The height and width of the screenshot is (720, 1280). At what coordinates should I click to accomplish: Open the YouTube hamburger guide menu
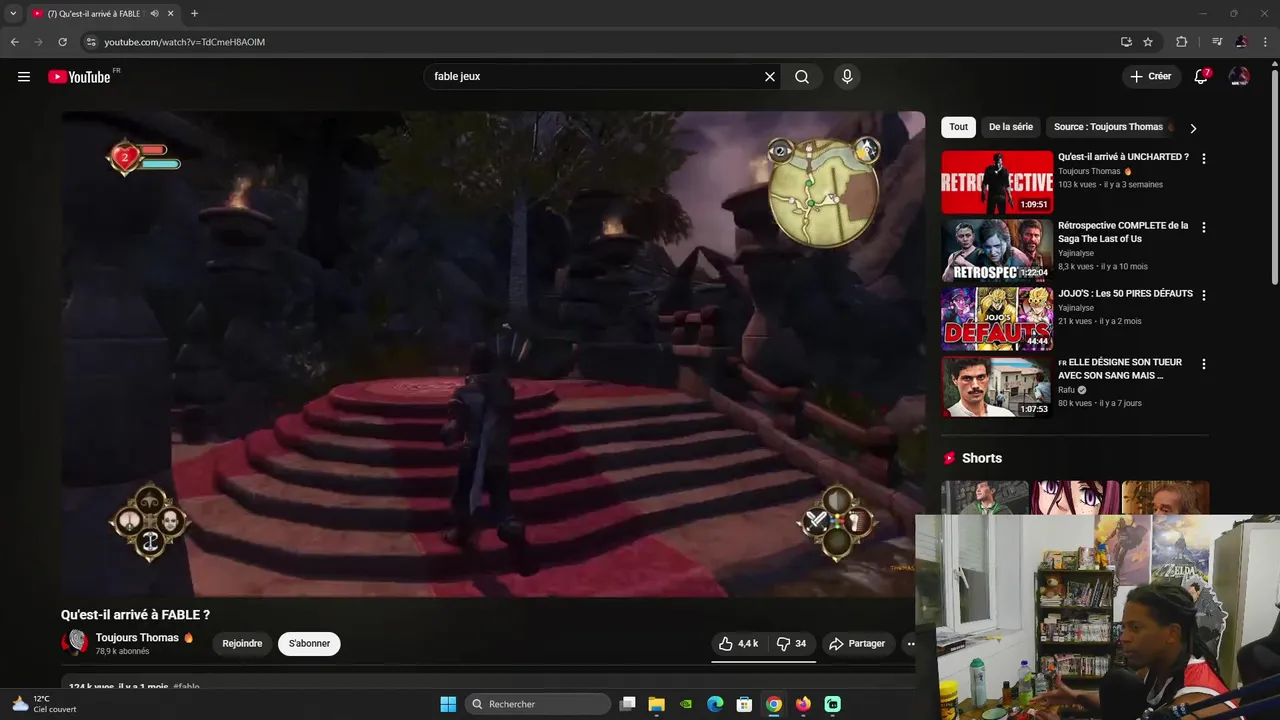[x=24, y=77]
